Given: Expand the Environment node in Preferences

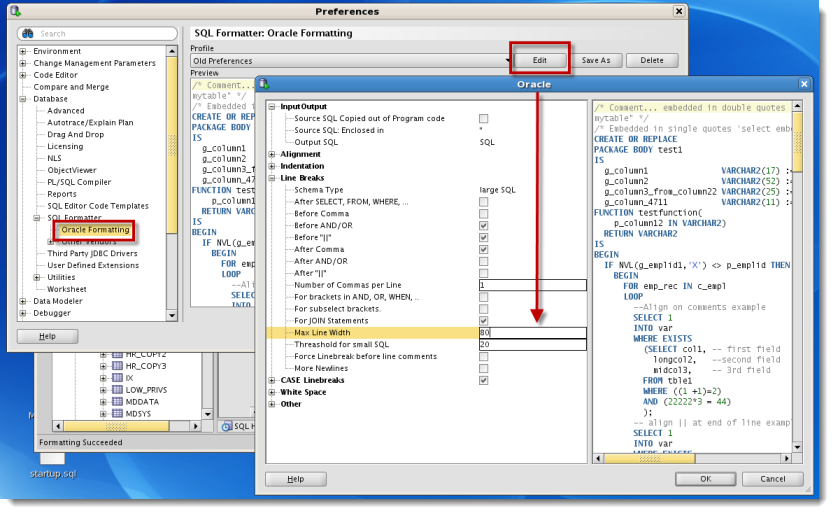Looking at the screenshot, I should click(x=23, y=51).
